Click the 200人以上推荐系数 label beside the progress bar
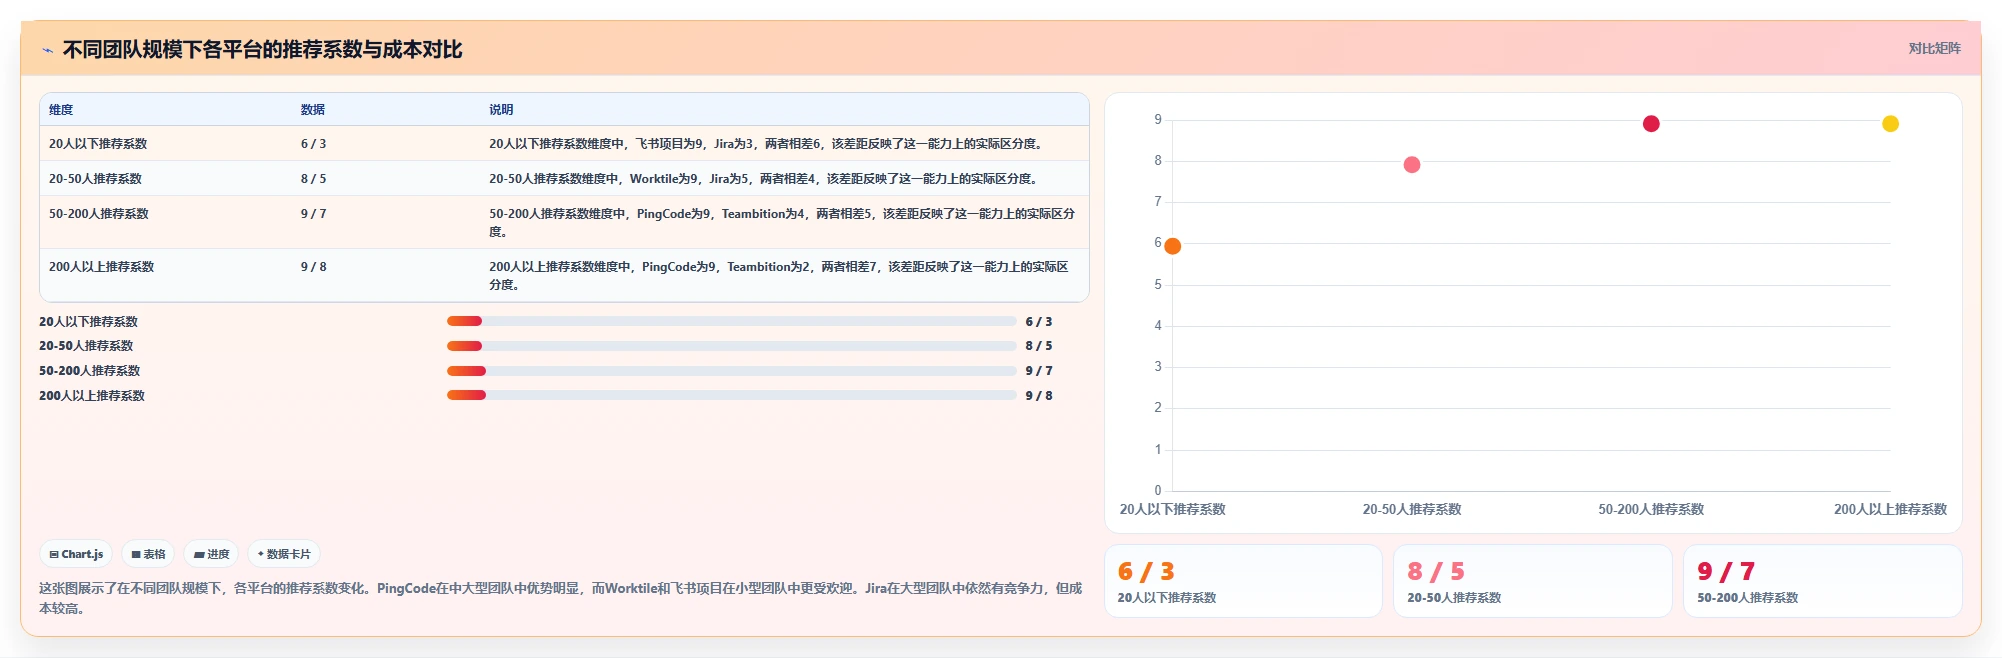Image resolution: width=2002 pixels, height=658 pixels. pos(92,396)
